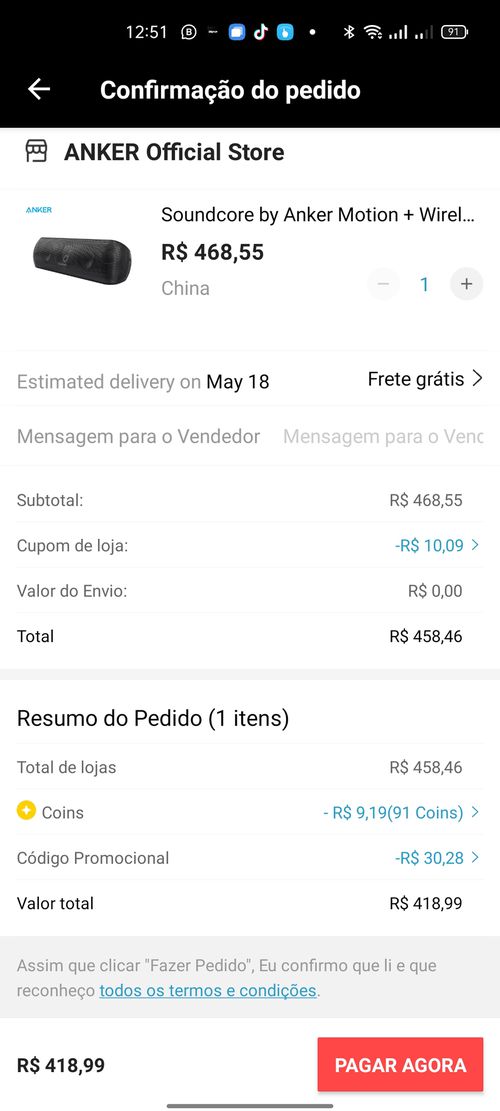Open ANKER Official Store name
This screenshot has height=1111, width=500.
pyautogui.click(x=174, y=152)
